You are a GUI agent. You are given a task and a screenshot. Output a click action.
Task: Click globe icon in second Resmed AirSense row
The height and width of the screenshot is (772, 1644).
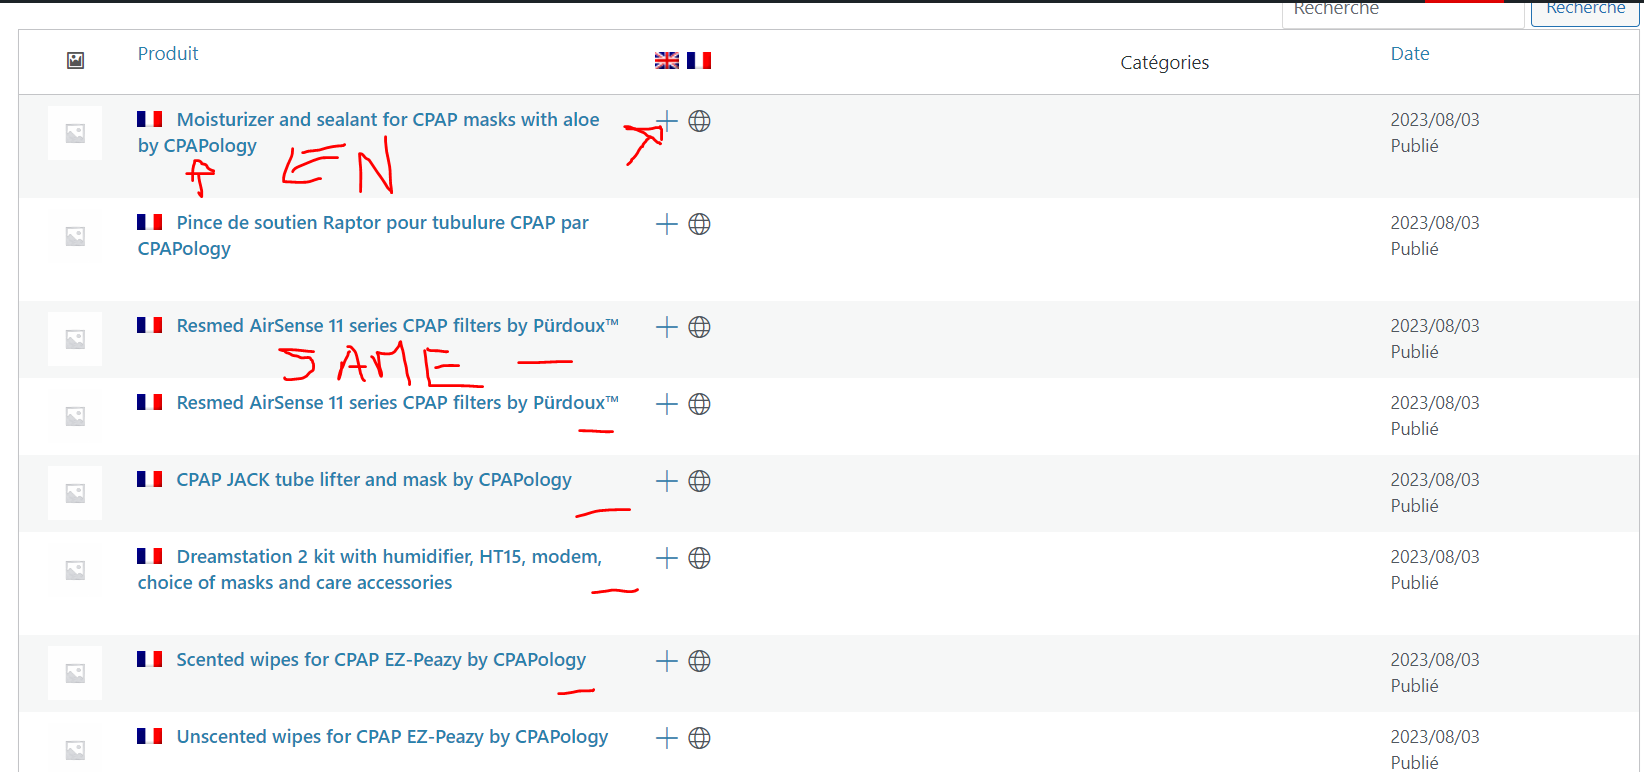[x=700, y=404]
